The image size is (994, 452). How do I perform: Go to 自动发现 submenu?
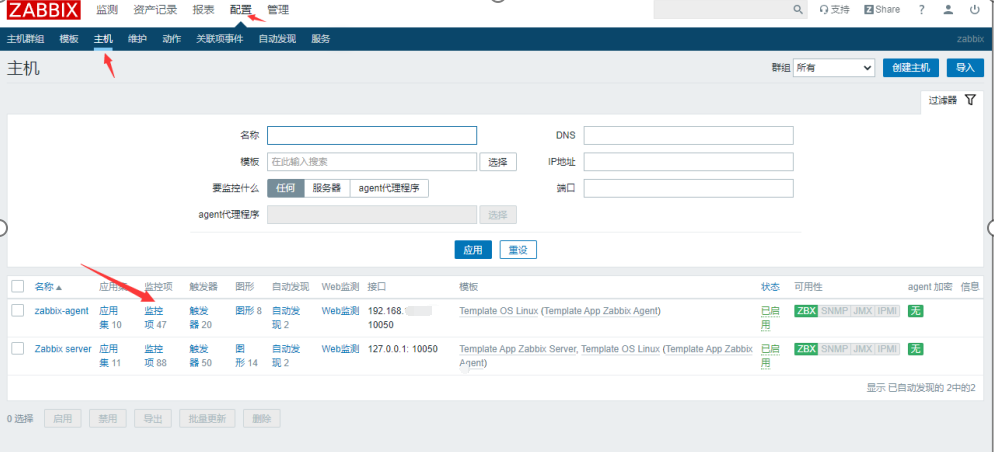pyautogui.click(x=277, y=39)
